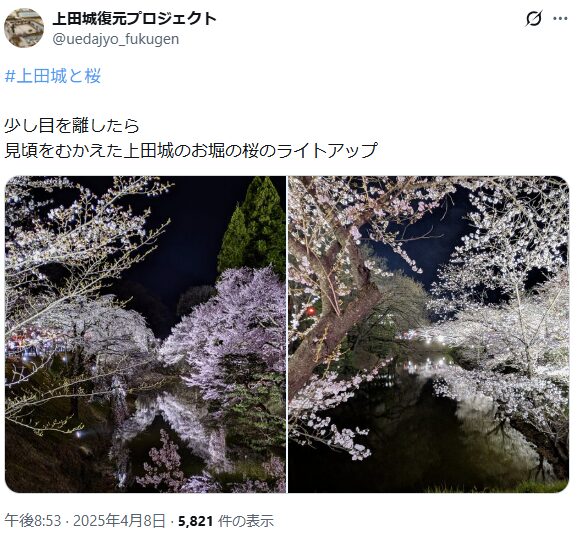Open the three-dot more options menu
The image size is (581, 534).
[560, 19]
